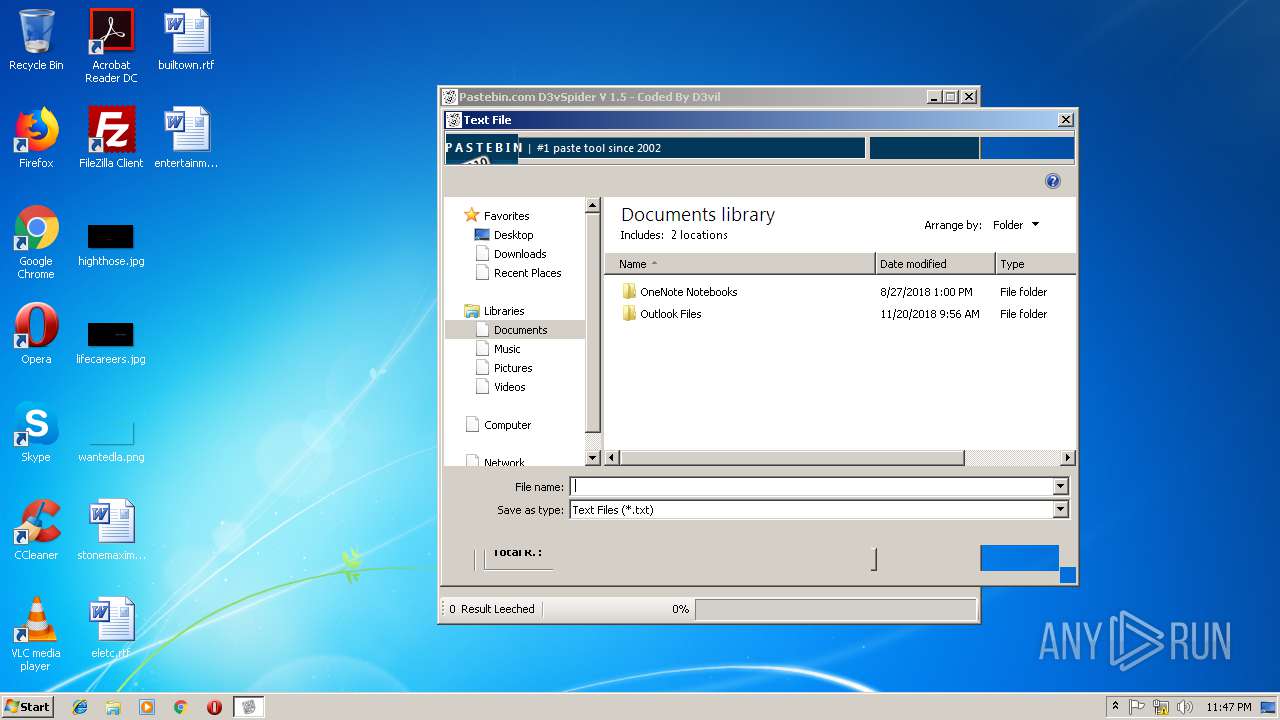This screenshot has height=720, width=1280.
Task: Open the Pictures library
Action: point(513,368)
